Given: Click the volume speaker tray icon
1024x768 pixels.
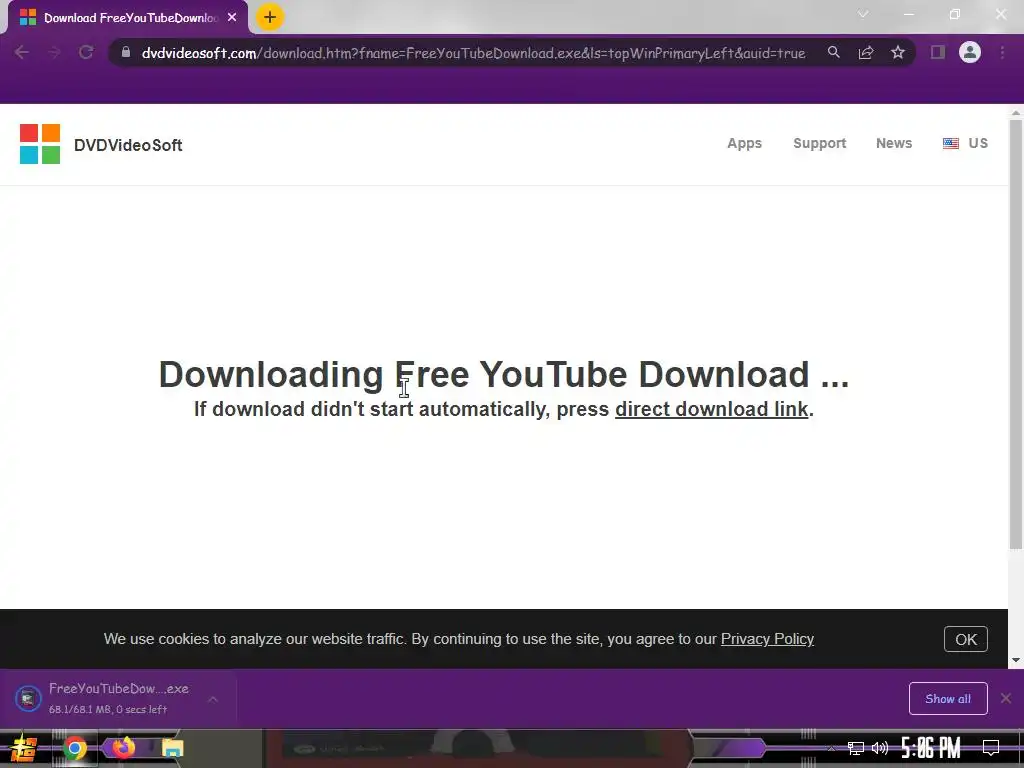Looking at the screenshot, I should coord(880,748).
